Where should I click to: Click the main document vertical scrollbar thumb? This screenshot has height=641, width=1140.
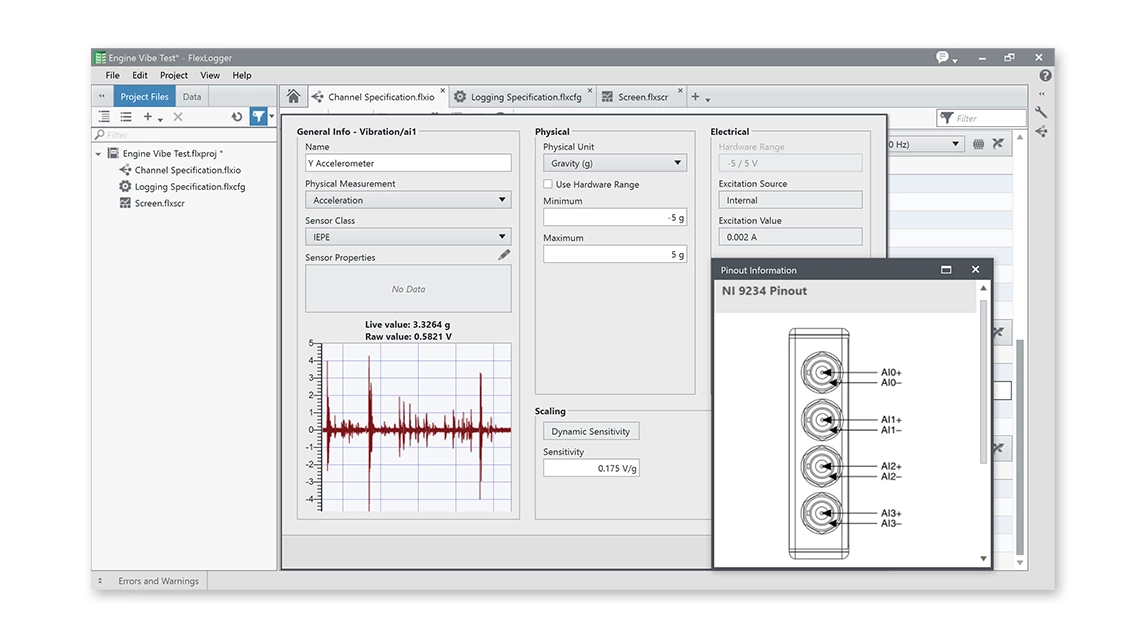1019,447
